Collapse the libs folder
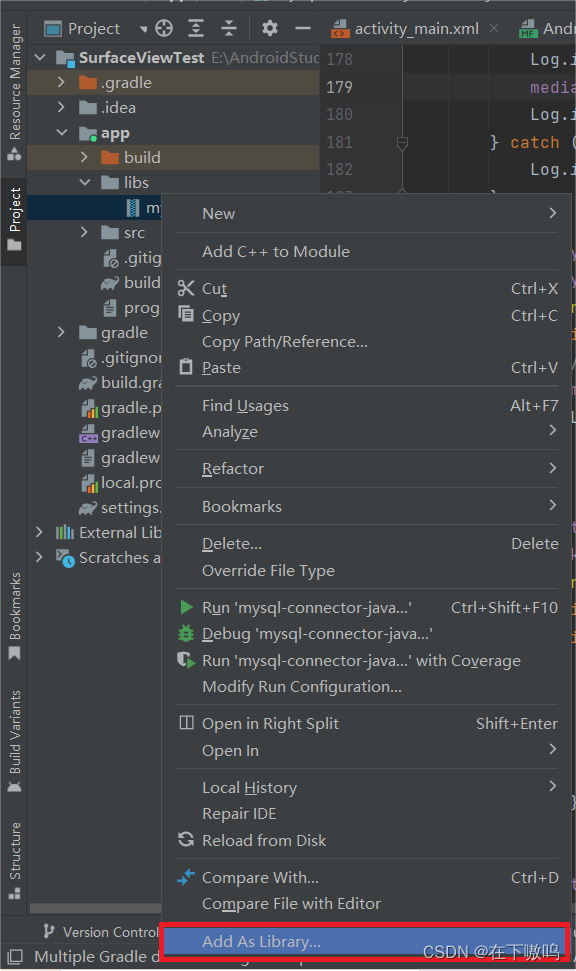 [x=85, y=182]
